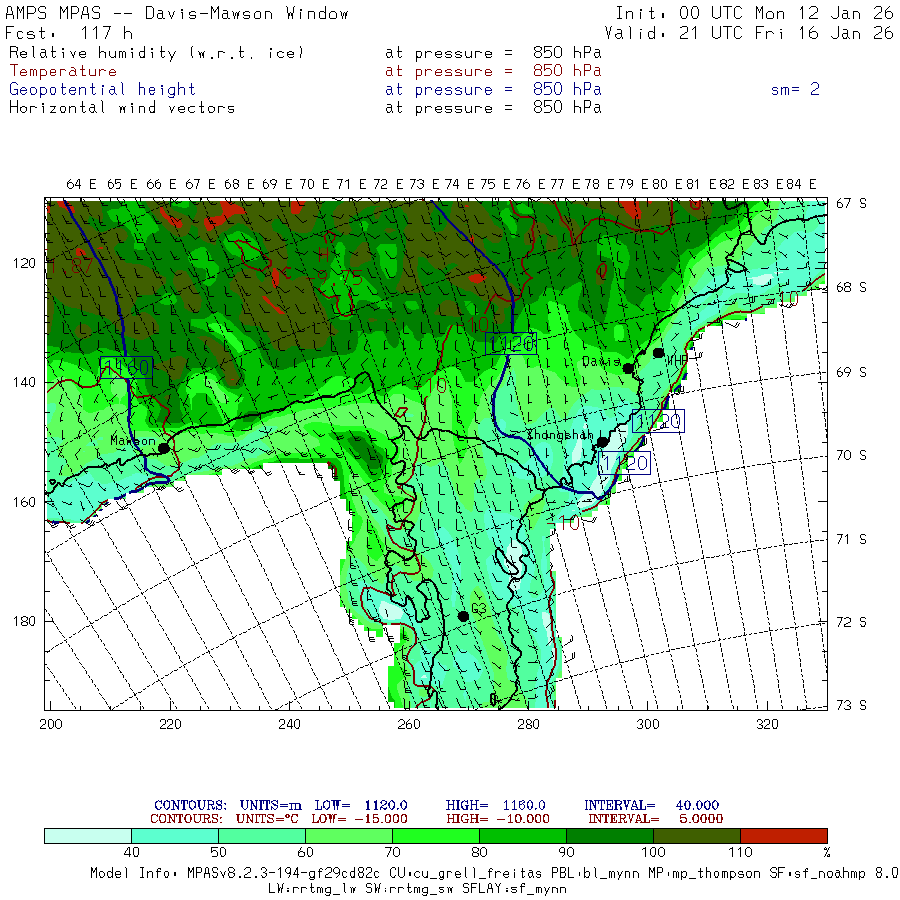Click the blue "LOW= 1120.0" legend value

(361, 805)
